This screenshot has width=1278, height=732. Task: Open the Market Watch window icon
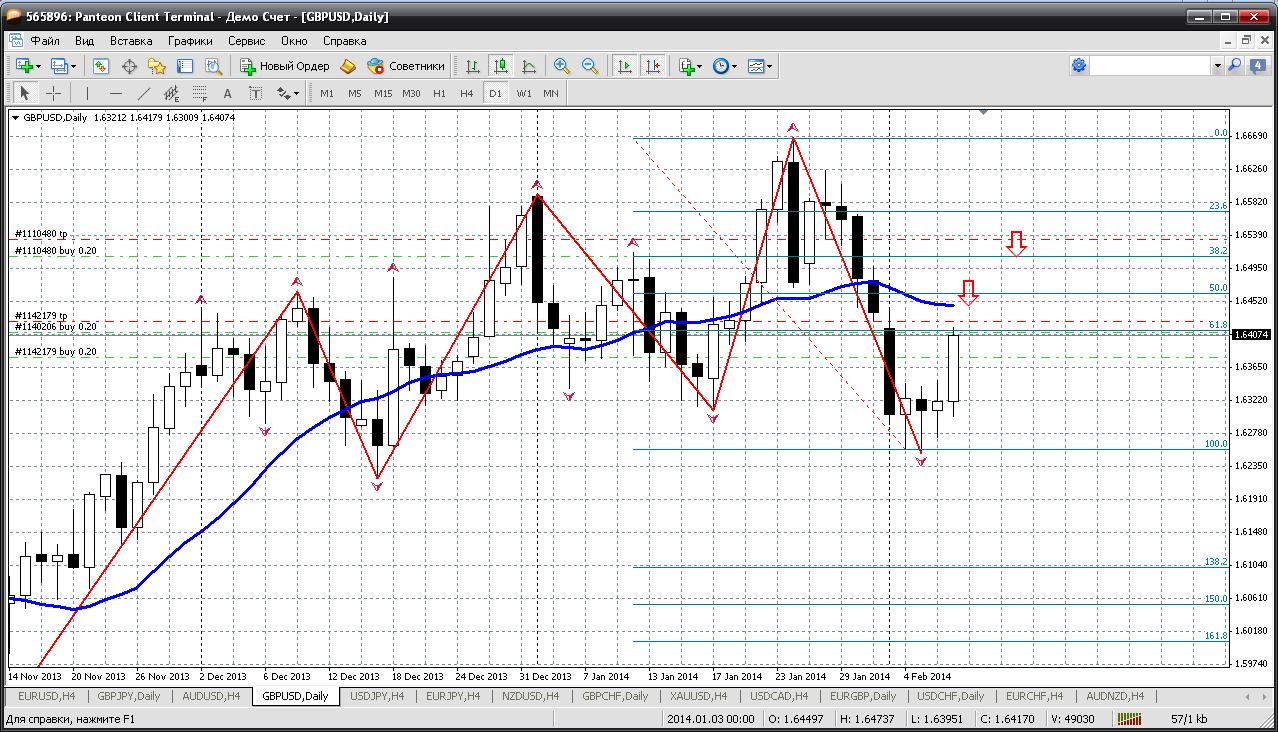pyautogui.click(x=101, y=66)
